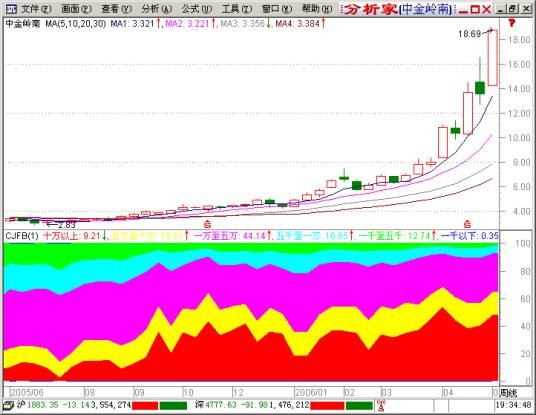Click the tall 18.69 high candlestick
Viewport: 536px width, 415px height.
492,58
